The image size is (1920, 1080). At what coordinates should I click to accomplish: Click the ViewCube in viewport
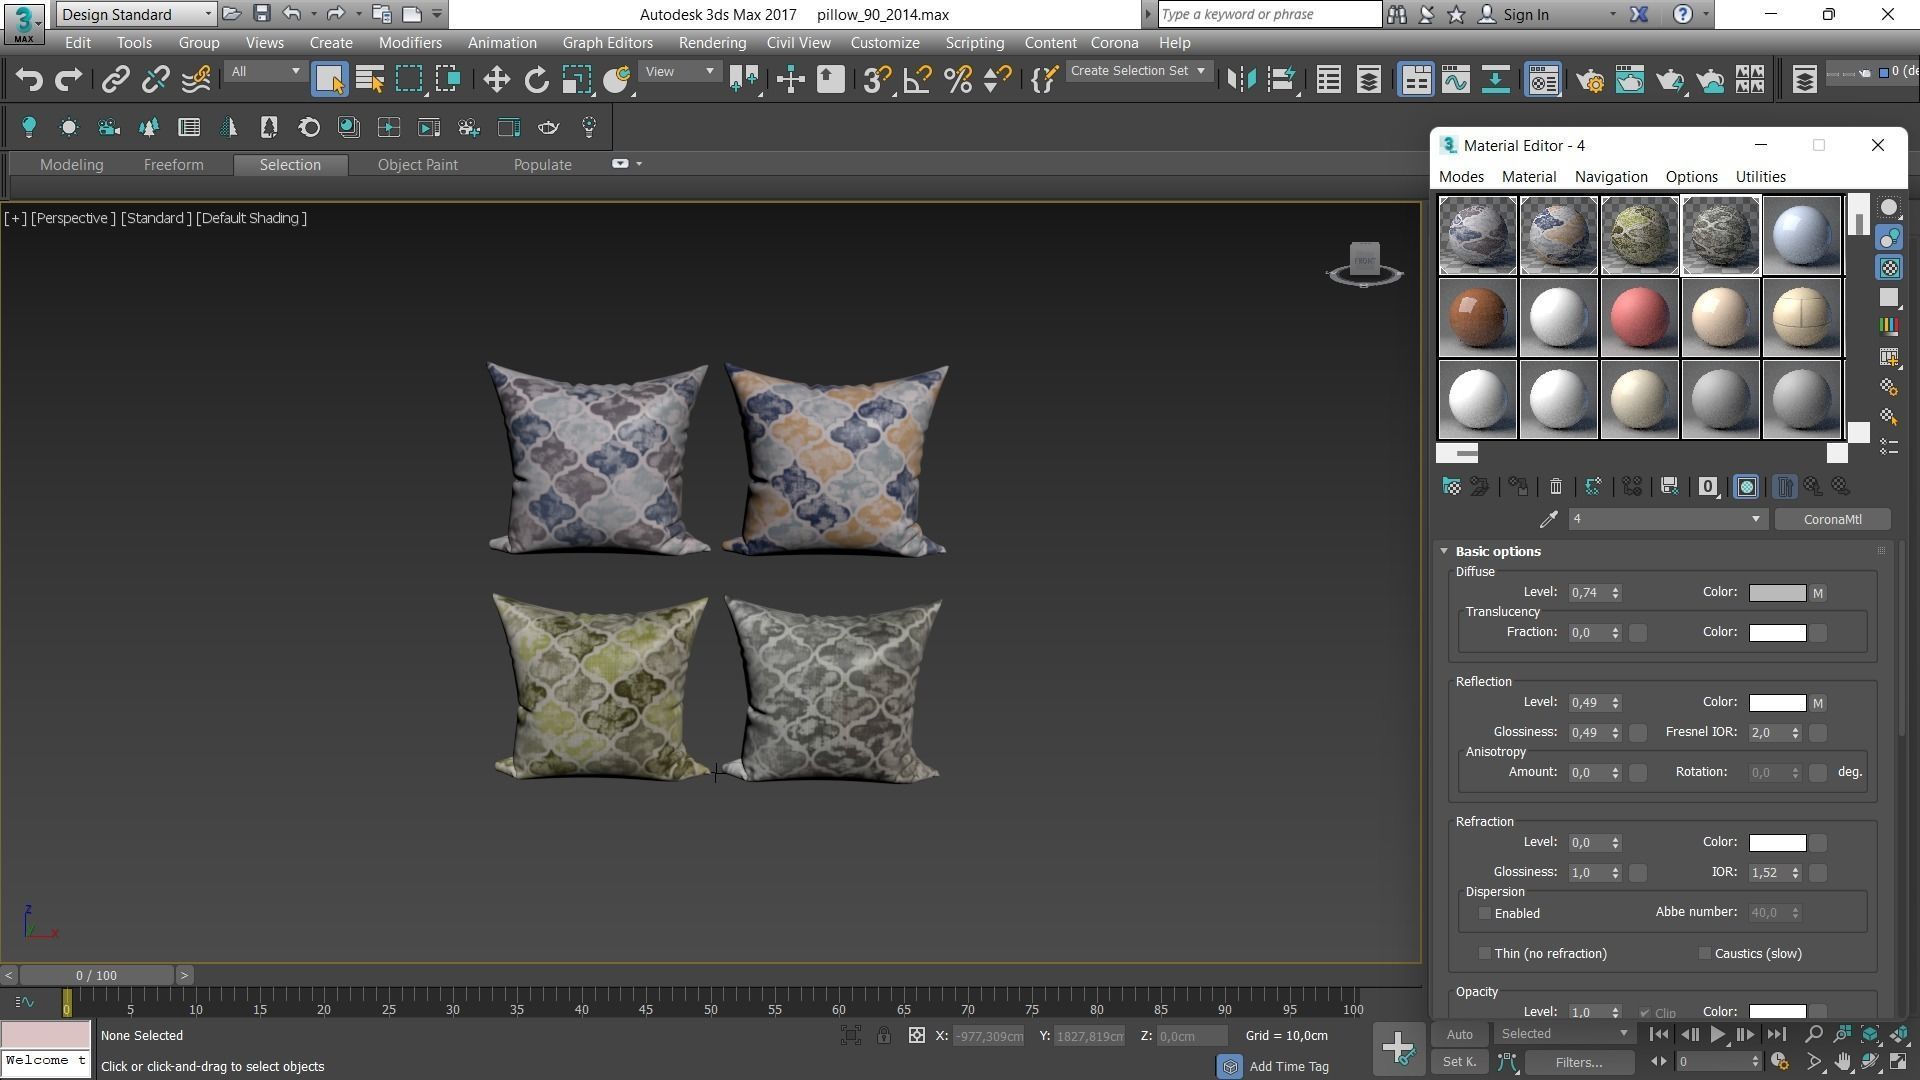1365,262
